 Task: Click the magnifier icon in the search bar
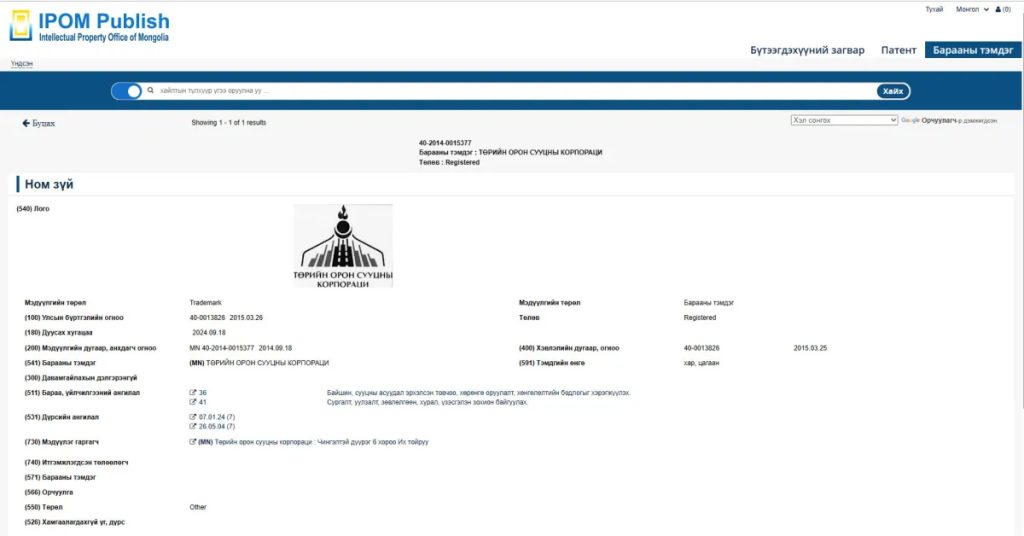pos(151,91)
